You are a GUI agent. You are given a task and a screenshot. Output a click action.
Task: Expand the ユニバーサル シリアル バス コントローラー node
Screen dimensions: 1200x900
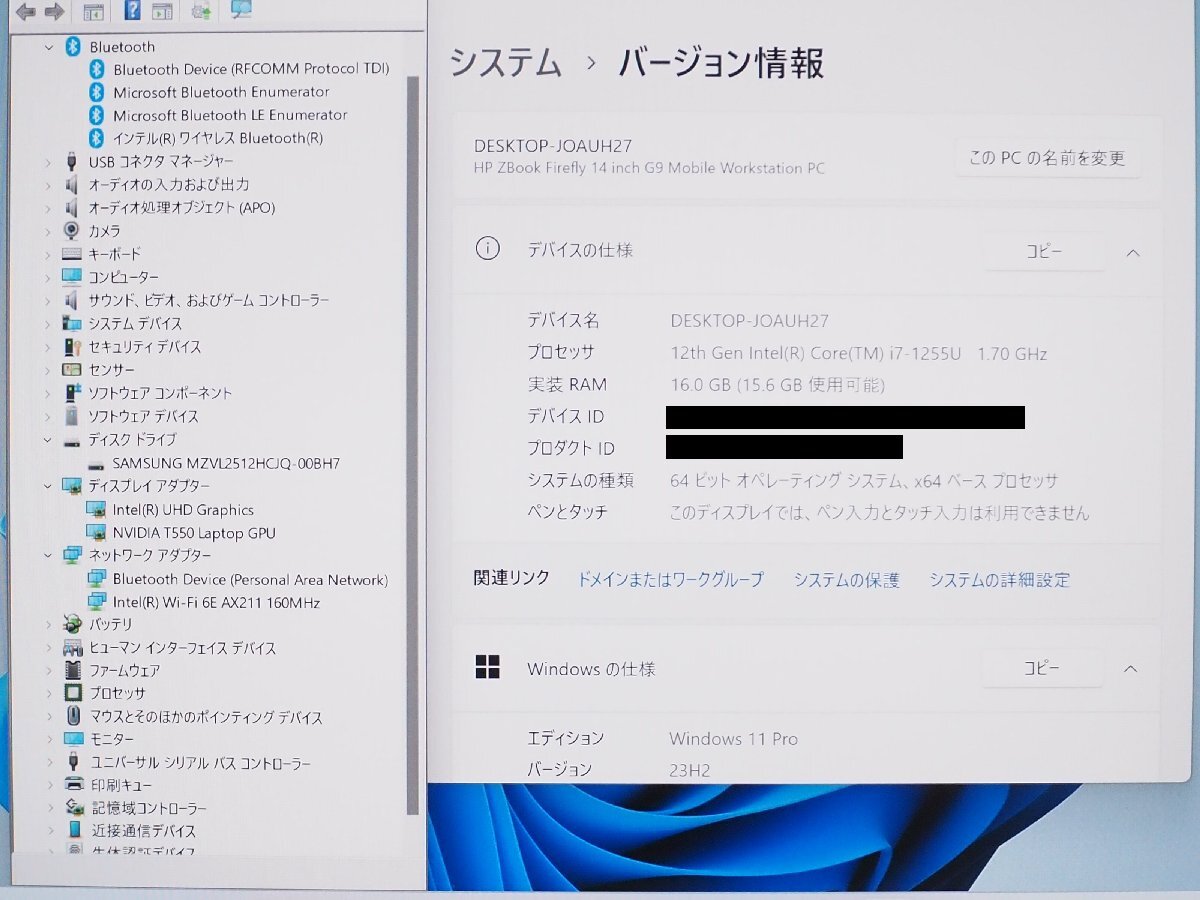[48, 762]
